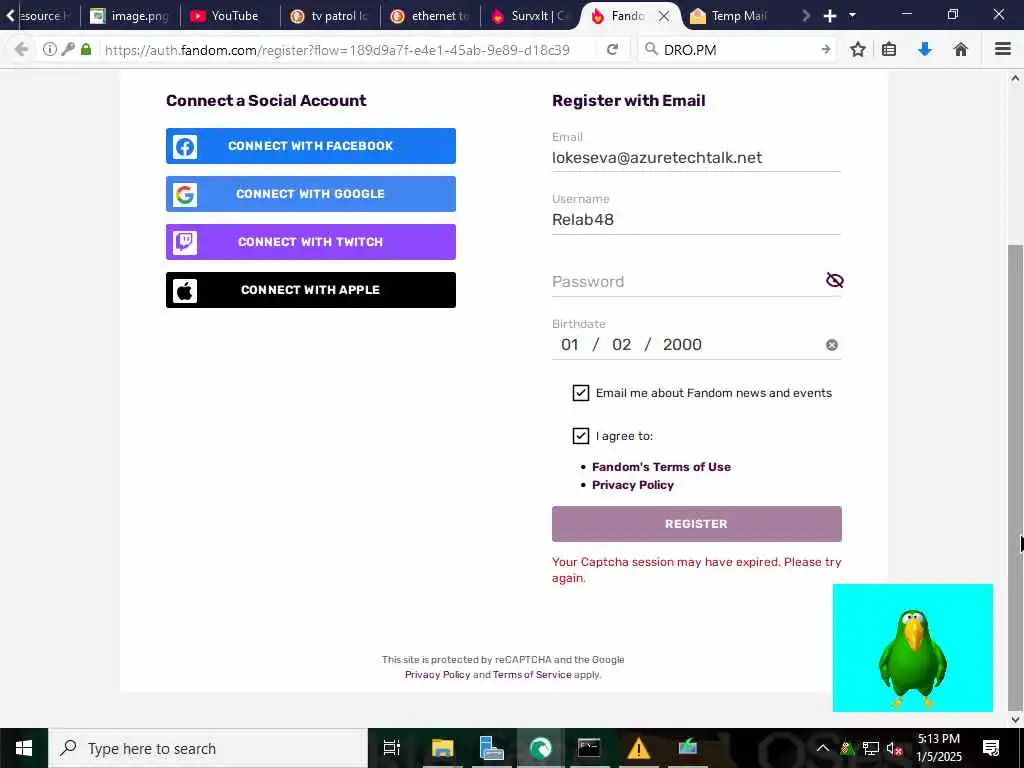This screenshot has width=1024, height=768.
Task: Click the search box containing DRO.PM
Action: tap(738, 50)
